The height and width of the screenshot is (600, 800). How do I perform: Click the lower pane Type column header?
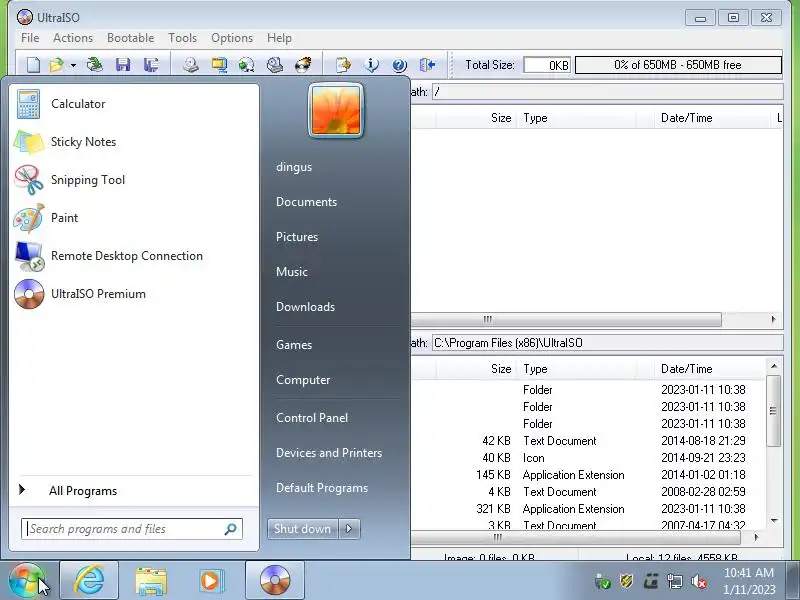coord(577,369)
